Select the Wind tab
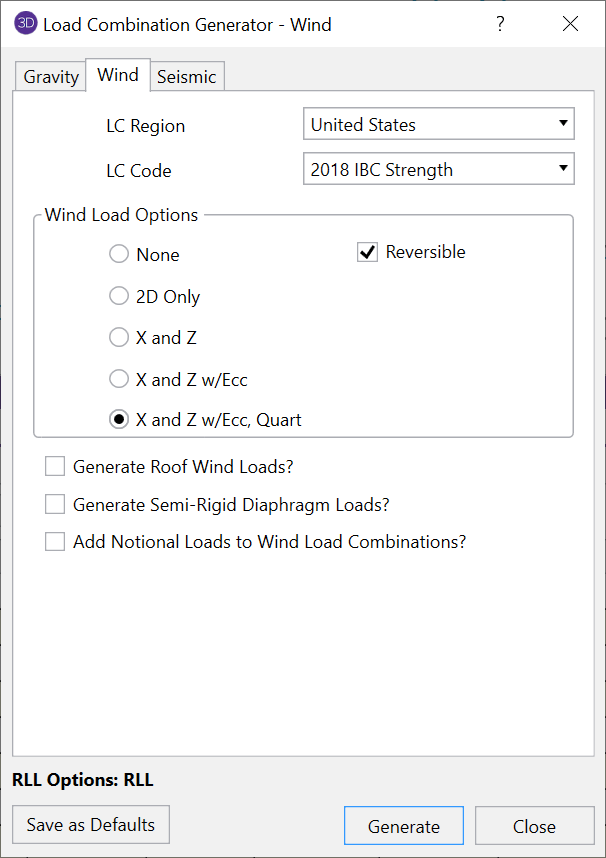This screenshot has width=606, height=858. (x=118, y=75)
